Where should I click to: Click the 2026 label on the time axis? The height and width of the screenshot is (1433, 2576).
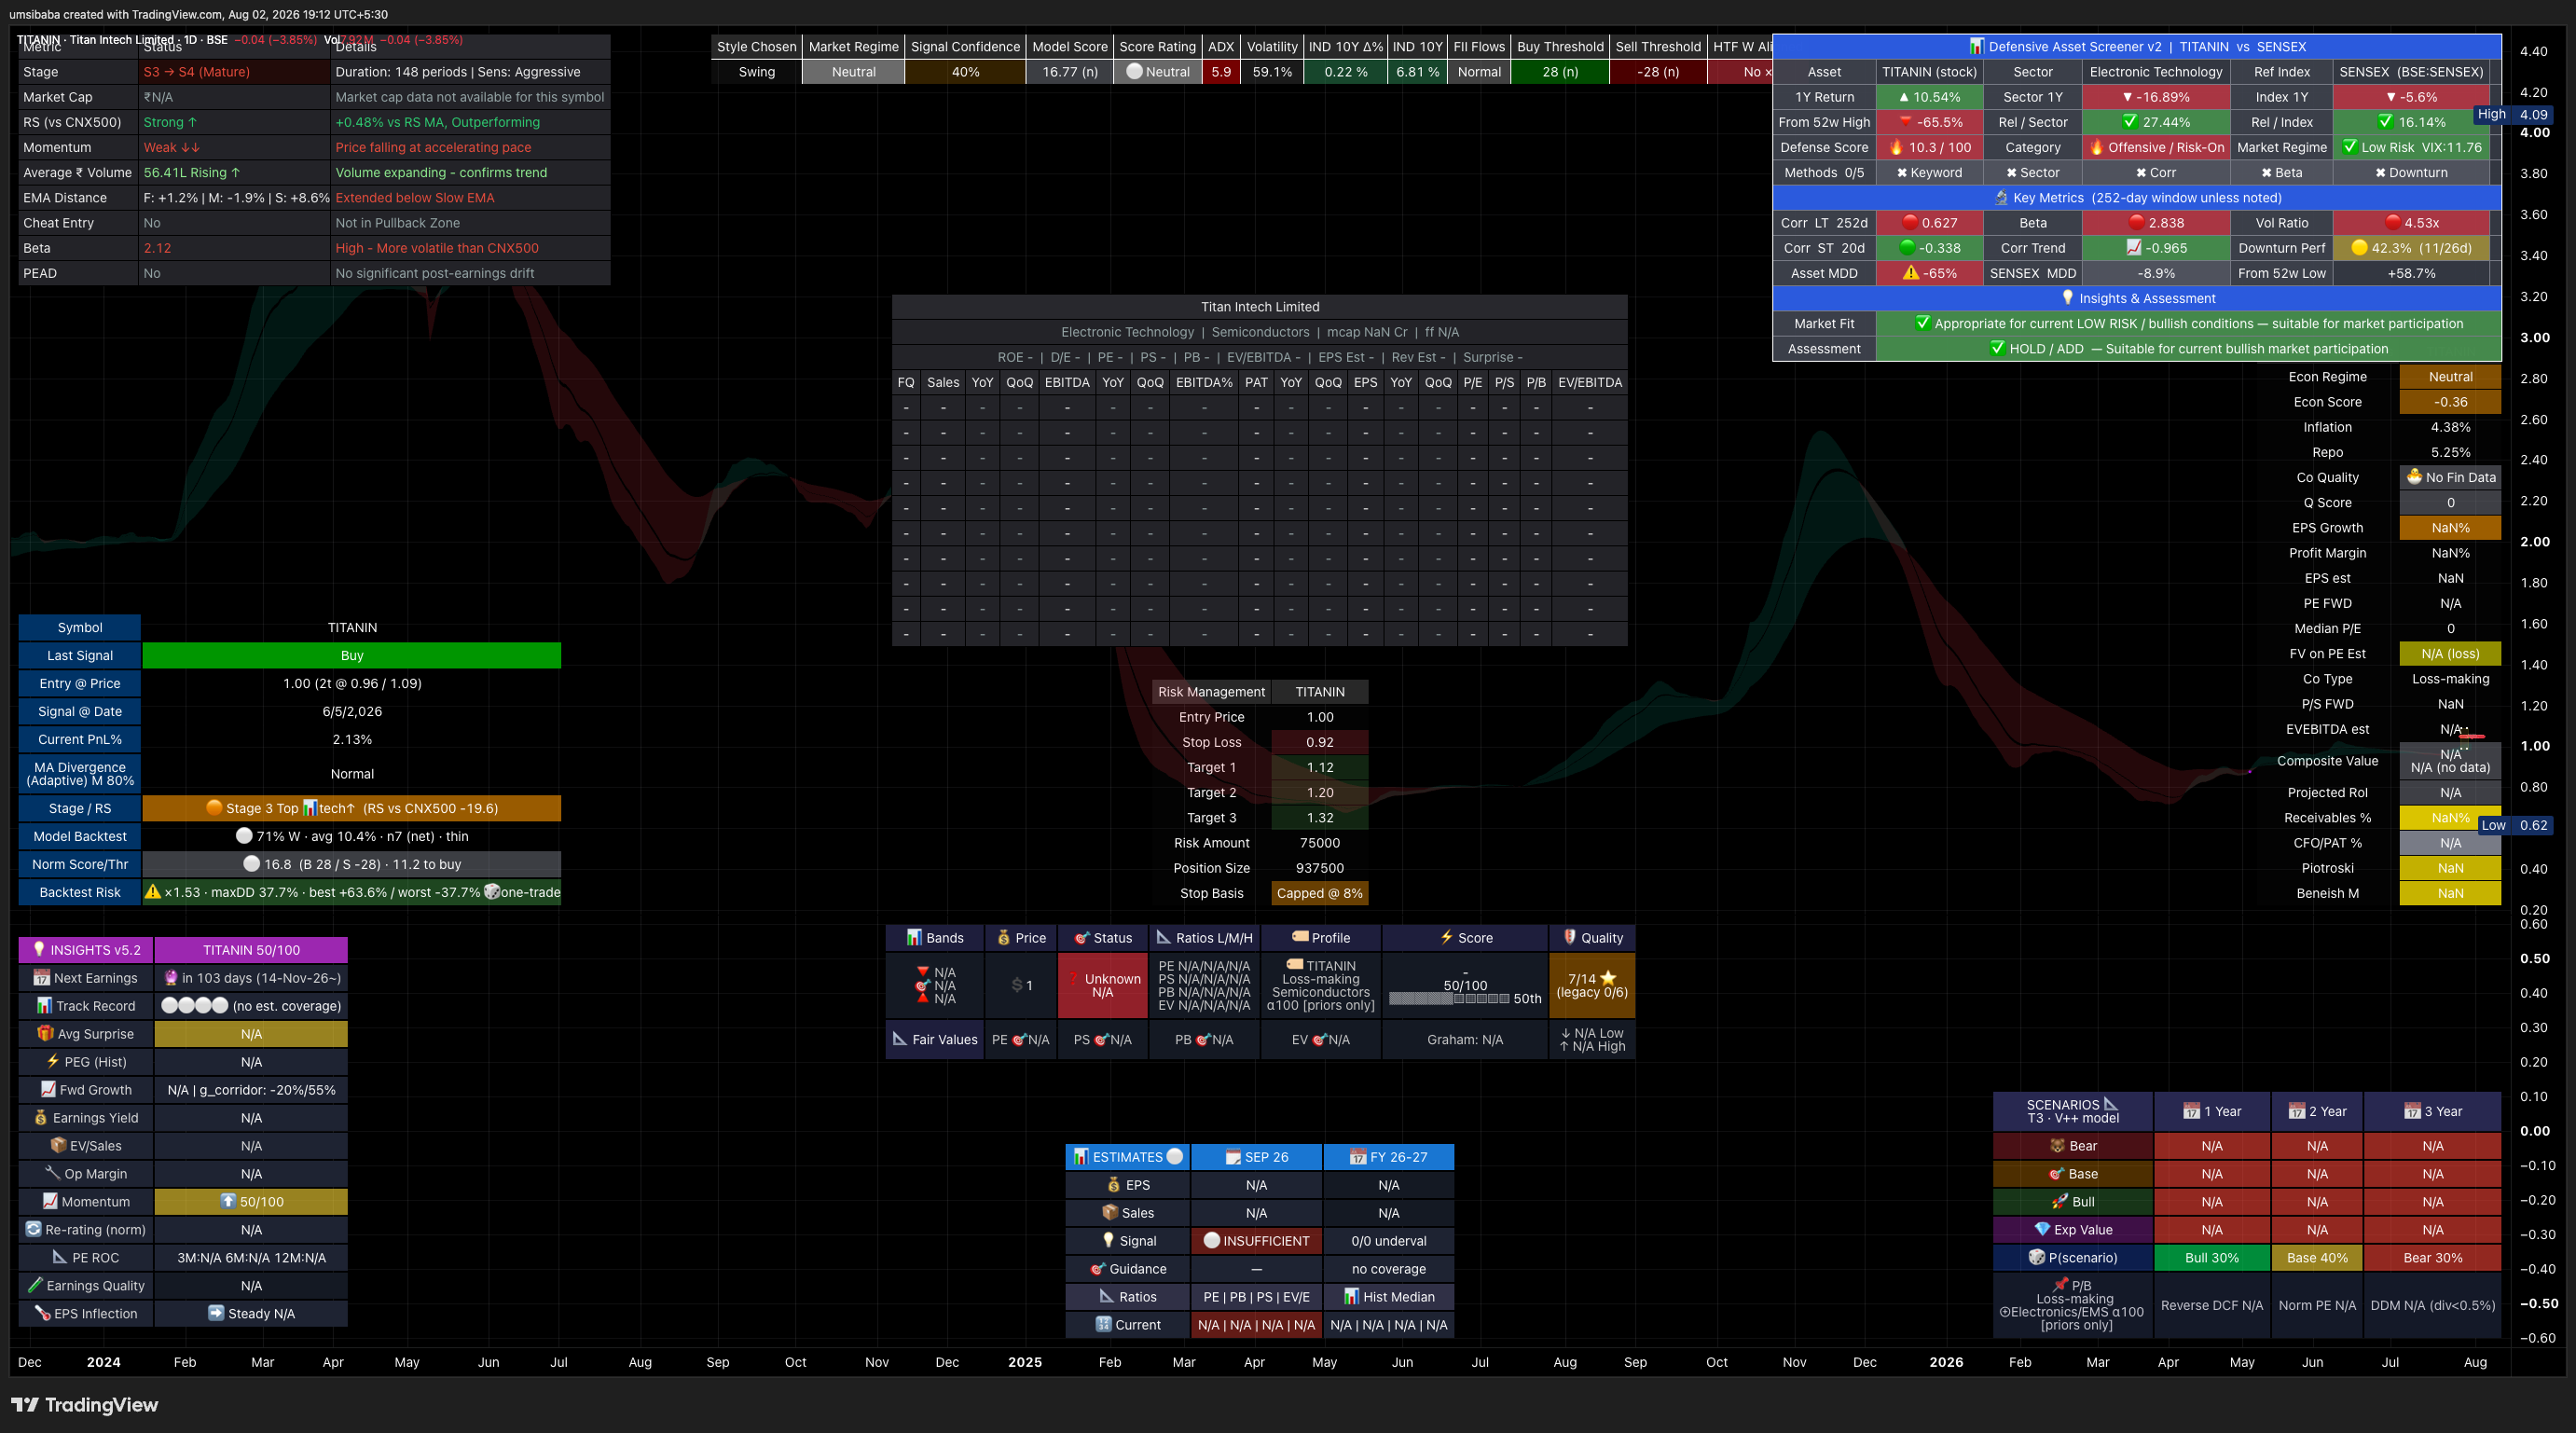point(1946,1362)
